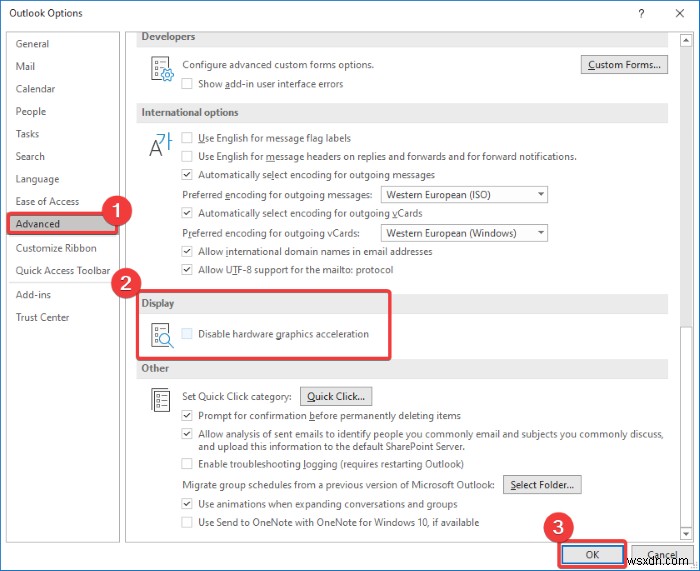700x571 pixels.
Task: Enable Show add-in user interface errors
Action: click(187, 83)
